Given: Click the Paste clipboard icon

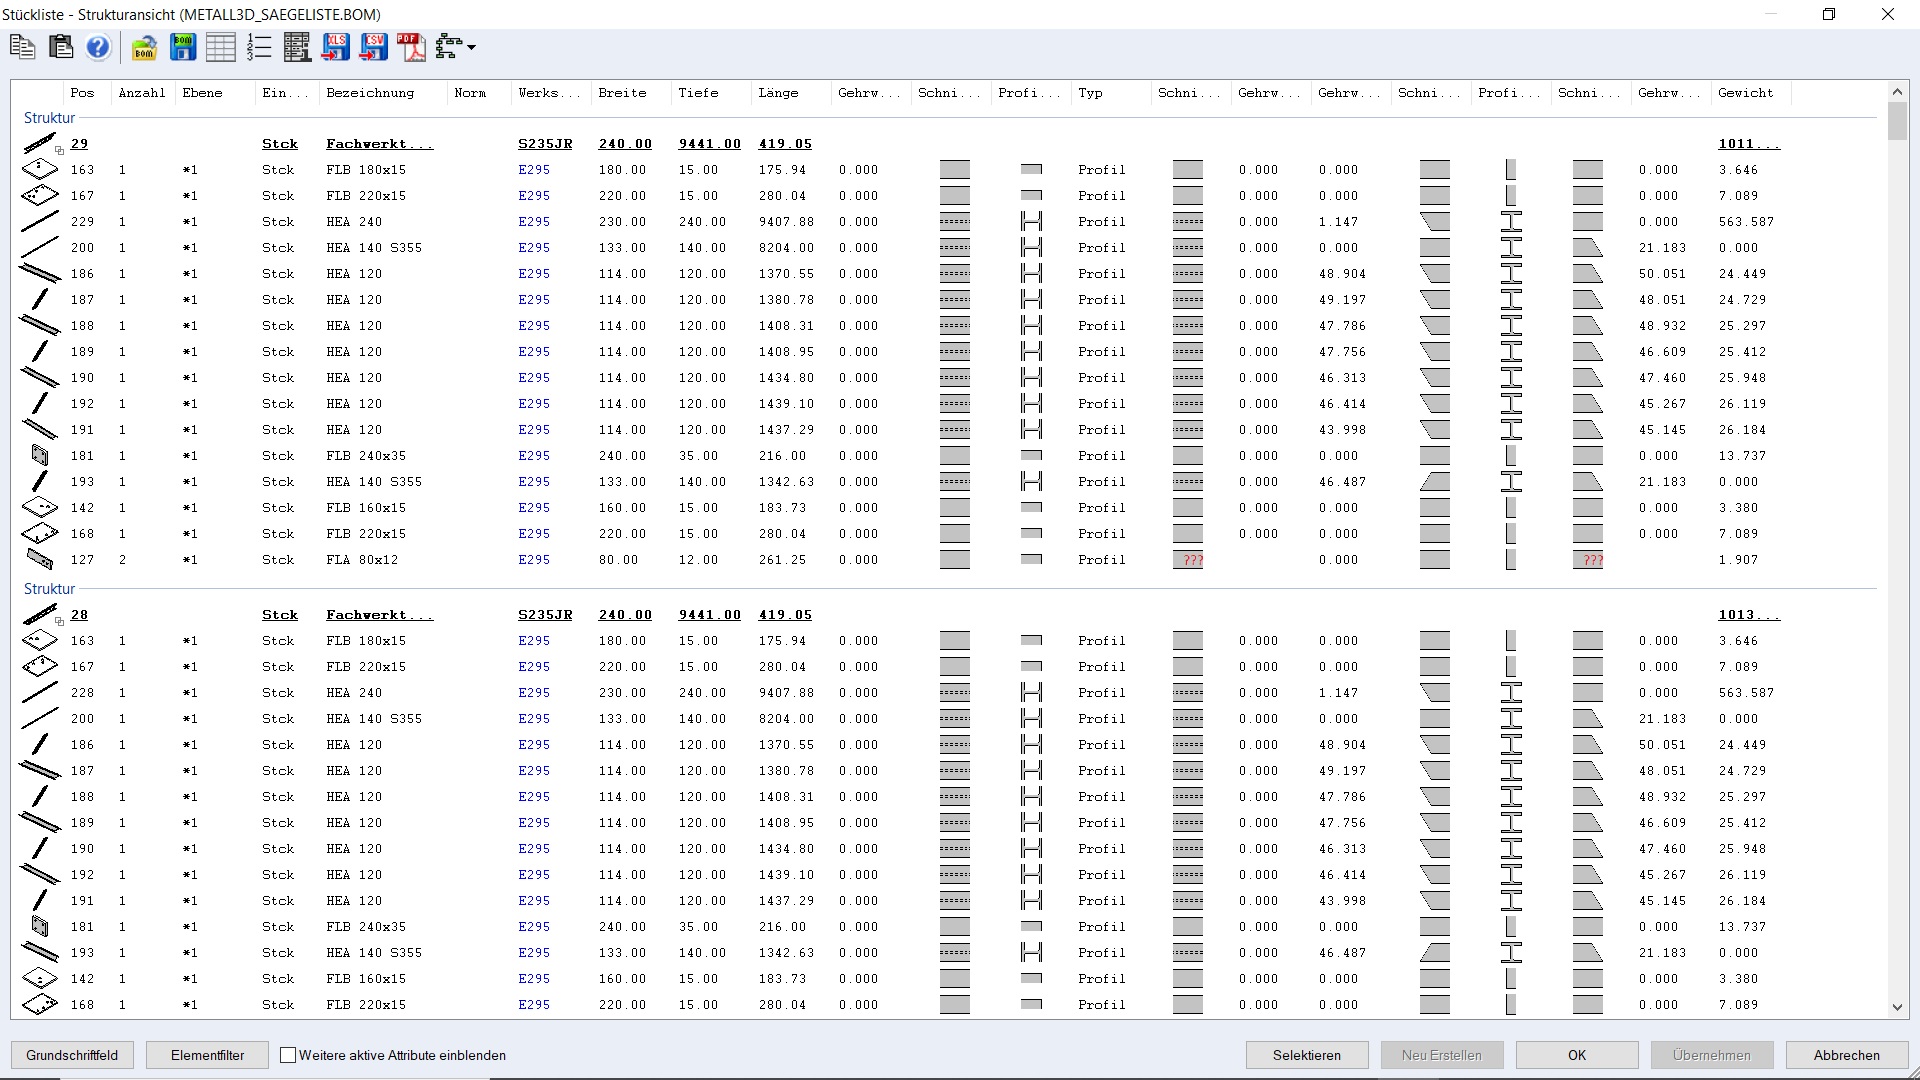Looking at the screenshot, I should 60,47.
